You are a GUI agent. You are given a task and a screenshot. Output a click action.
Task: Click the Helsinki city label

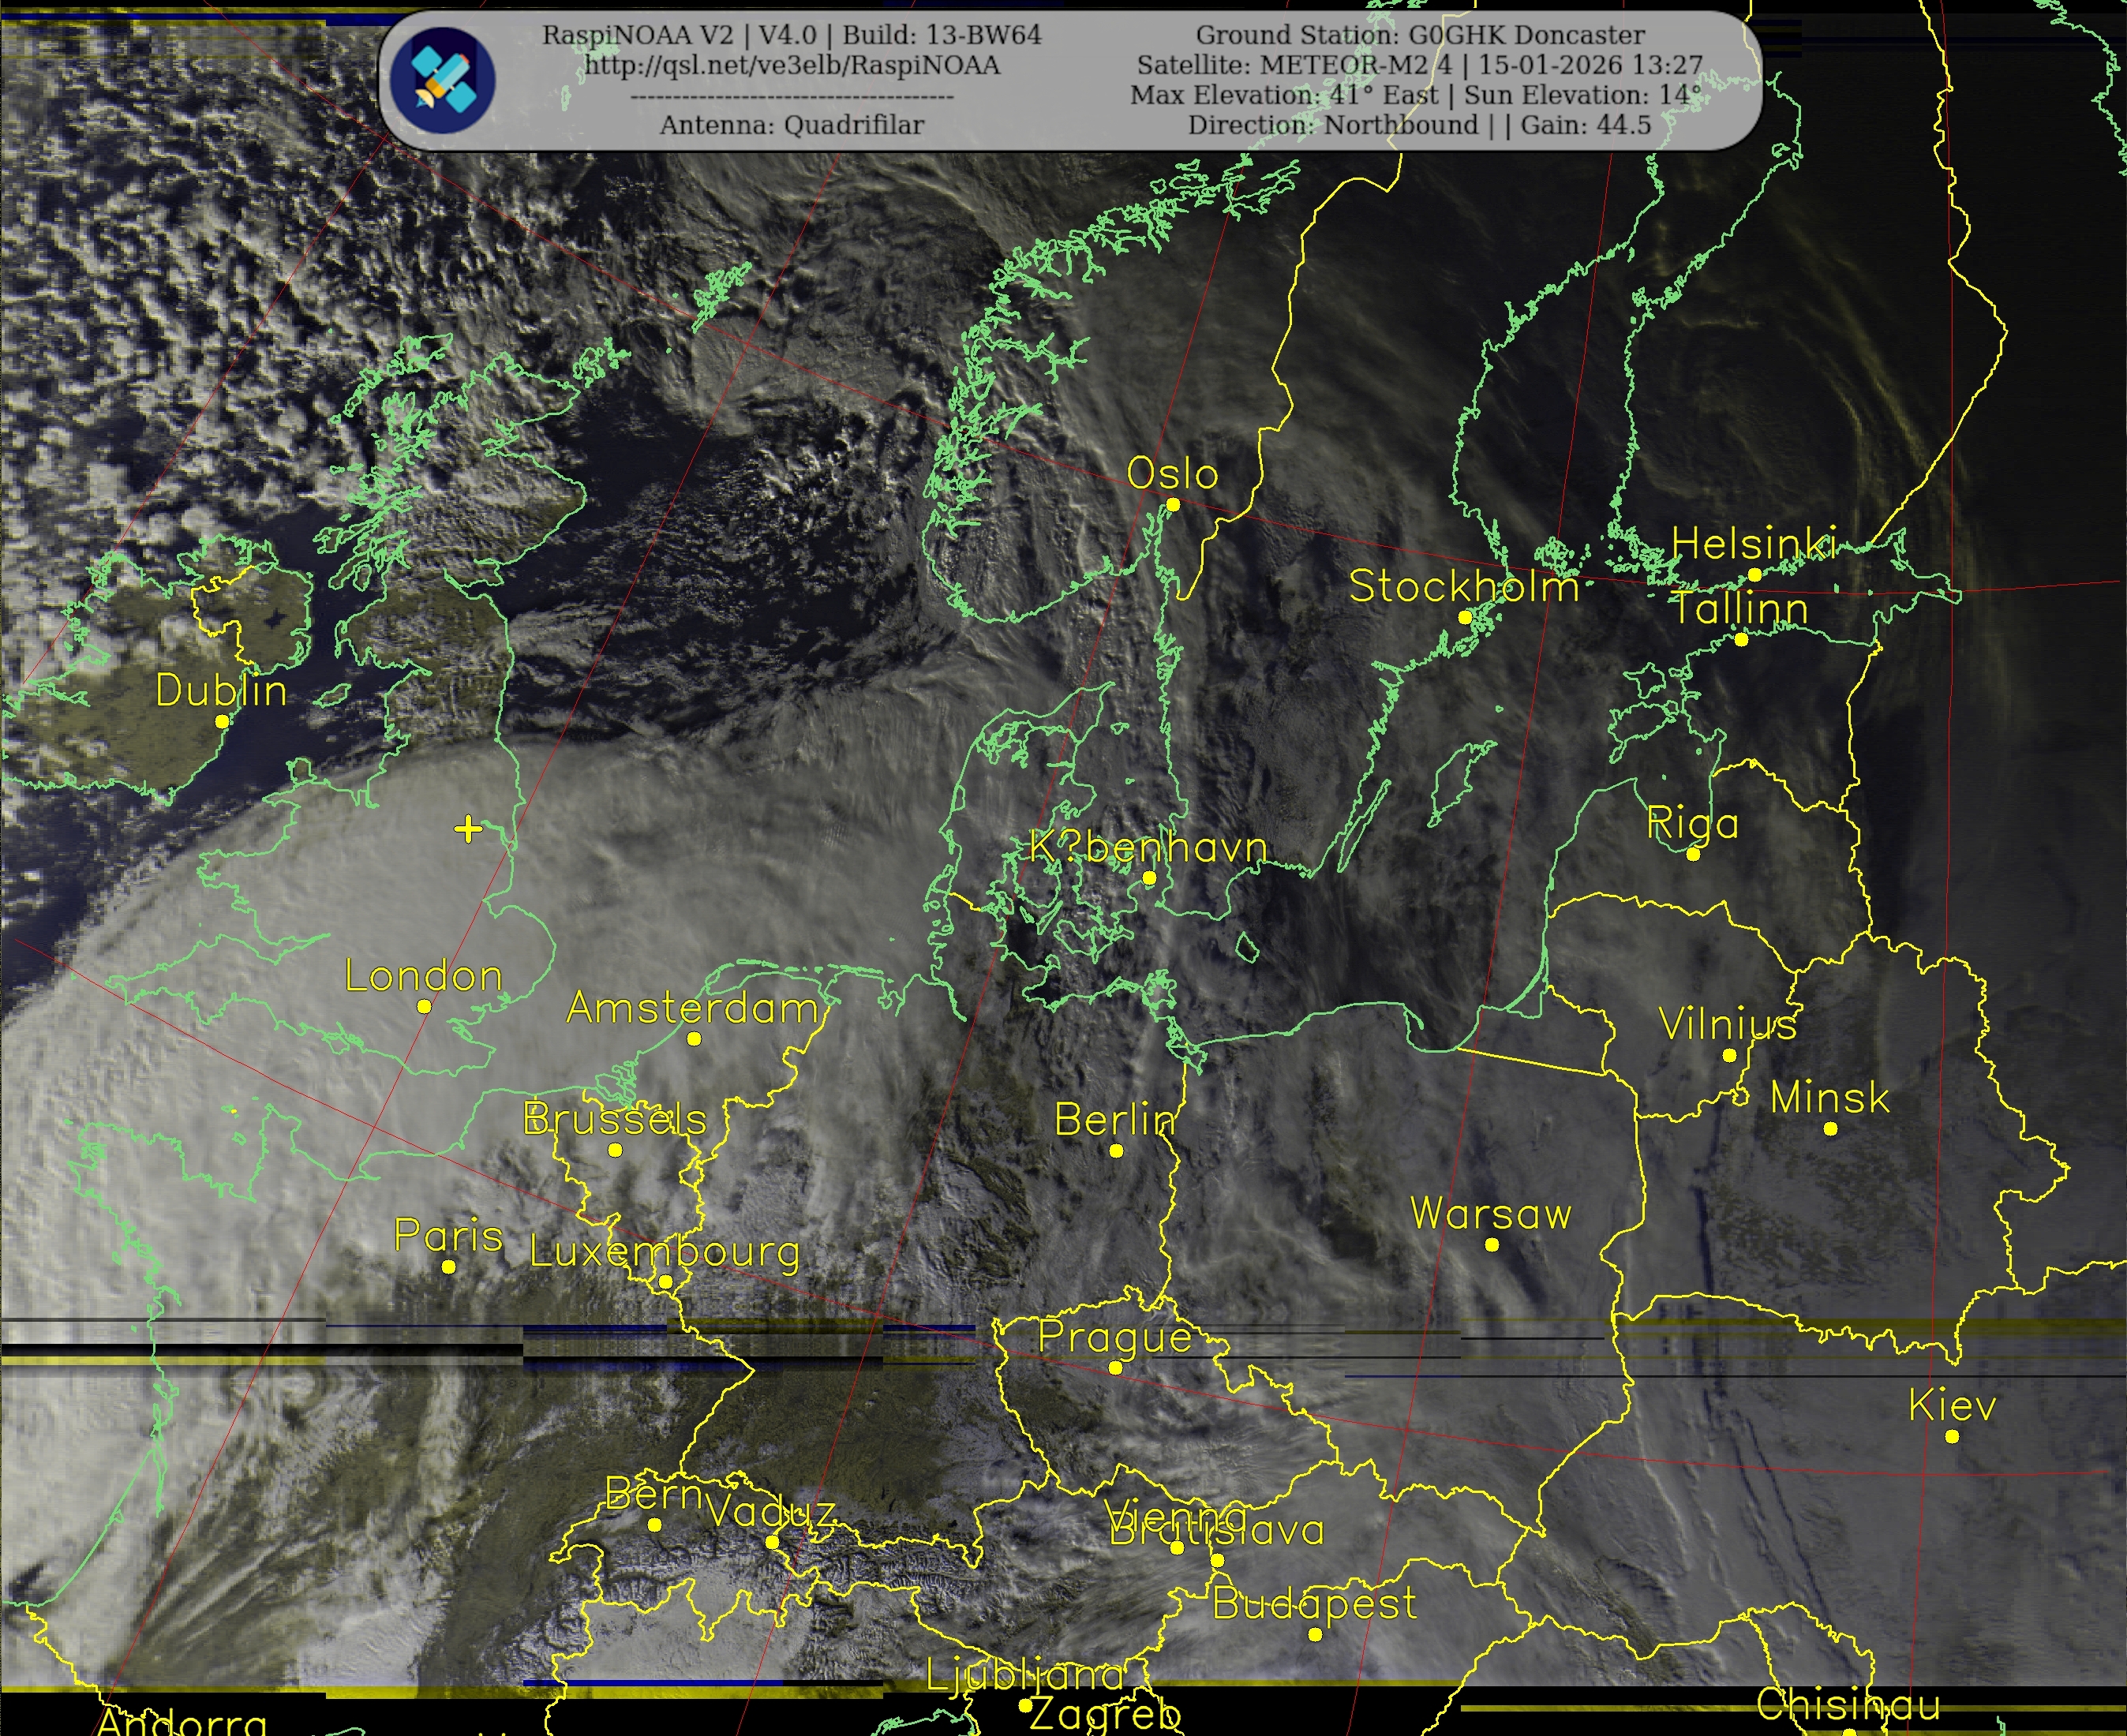point(1754,544)
